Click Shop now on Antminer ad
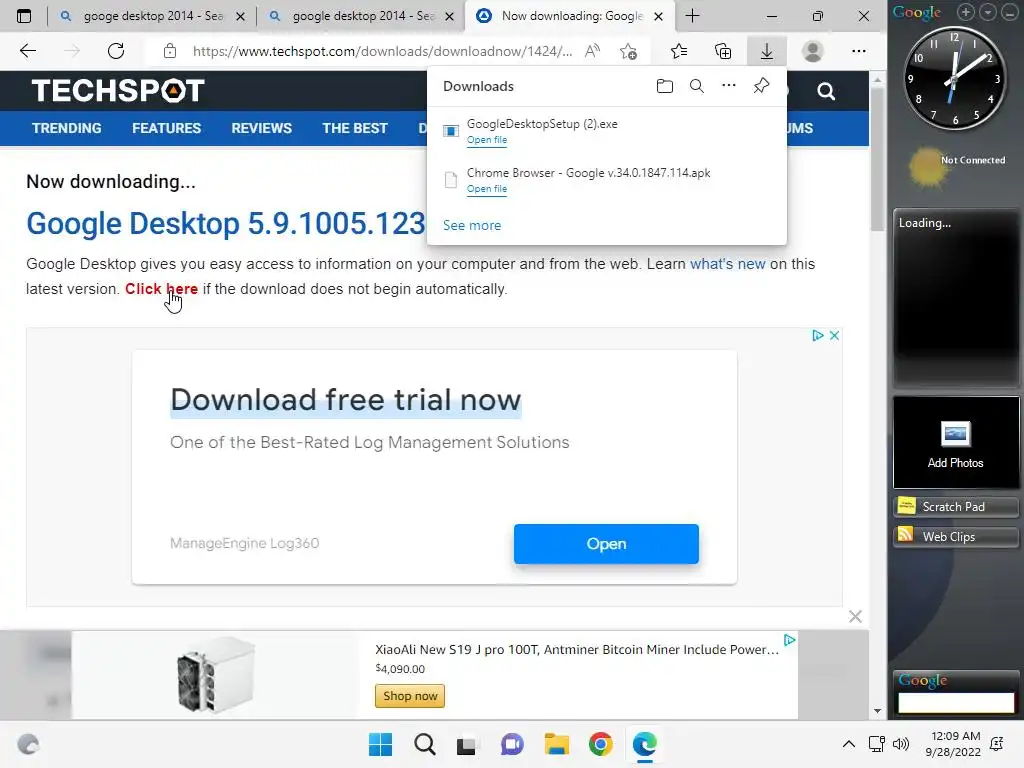1024x768 pixels. [410, 696]
